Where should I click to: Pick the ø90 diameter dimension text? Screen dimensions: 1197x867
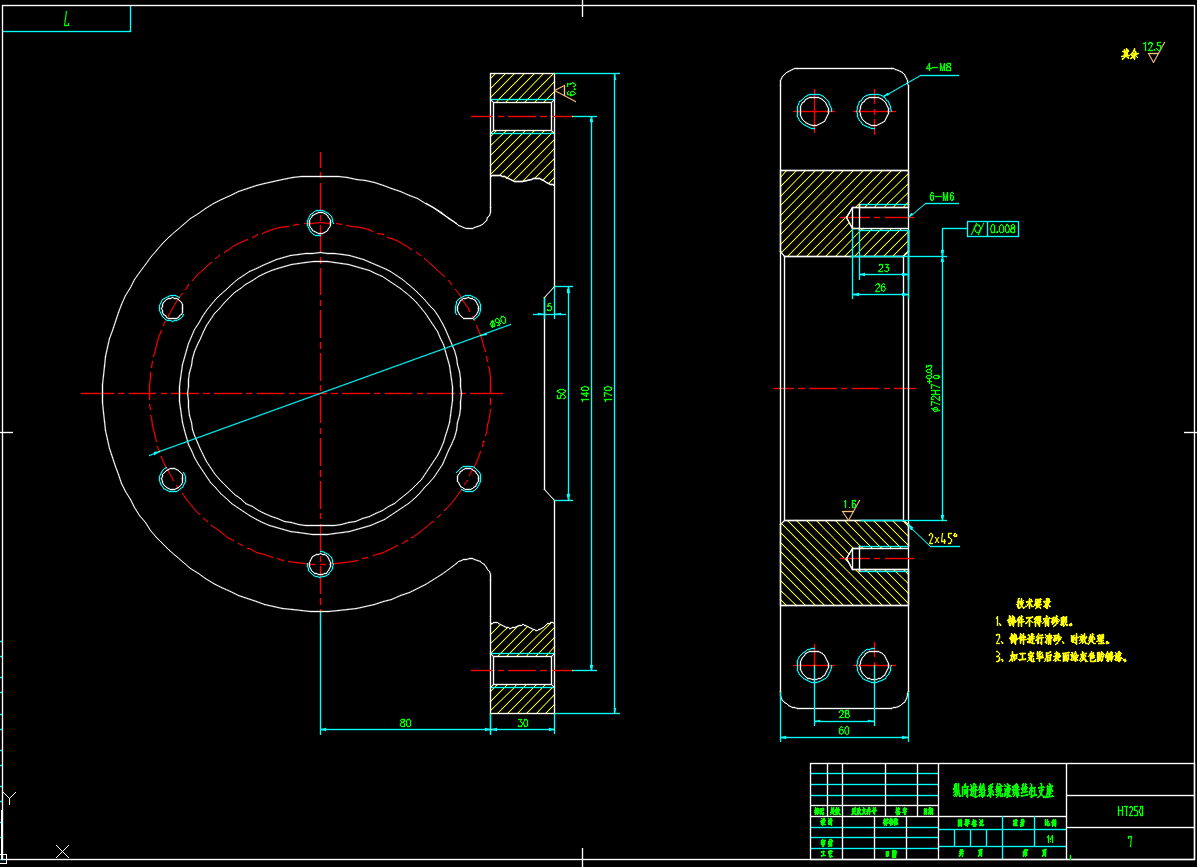pos(498,322)
